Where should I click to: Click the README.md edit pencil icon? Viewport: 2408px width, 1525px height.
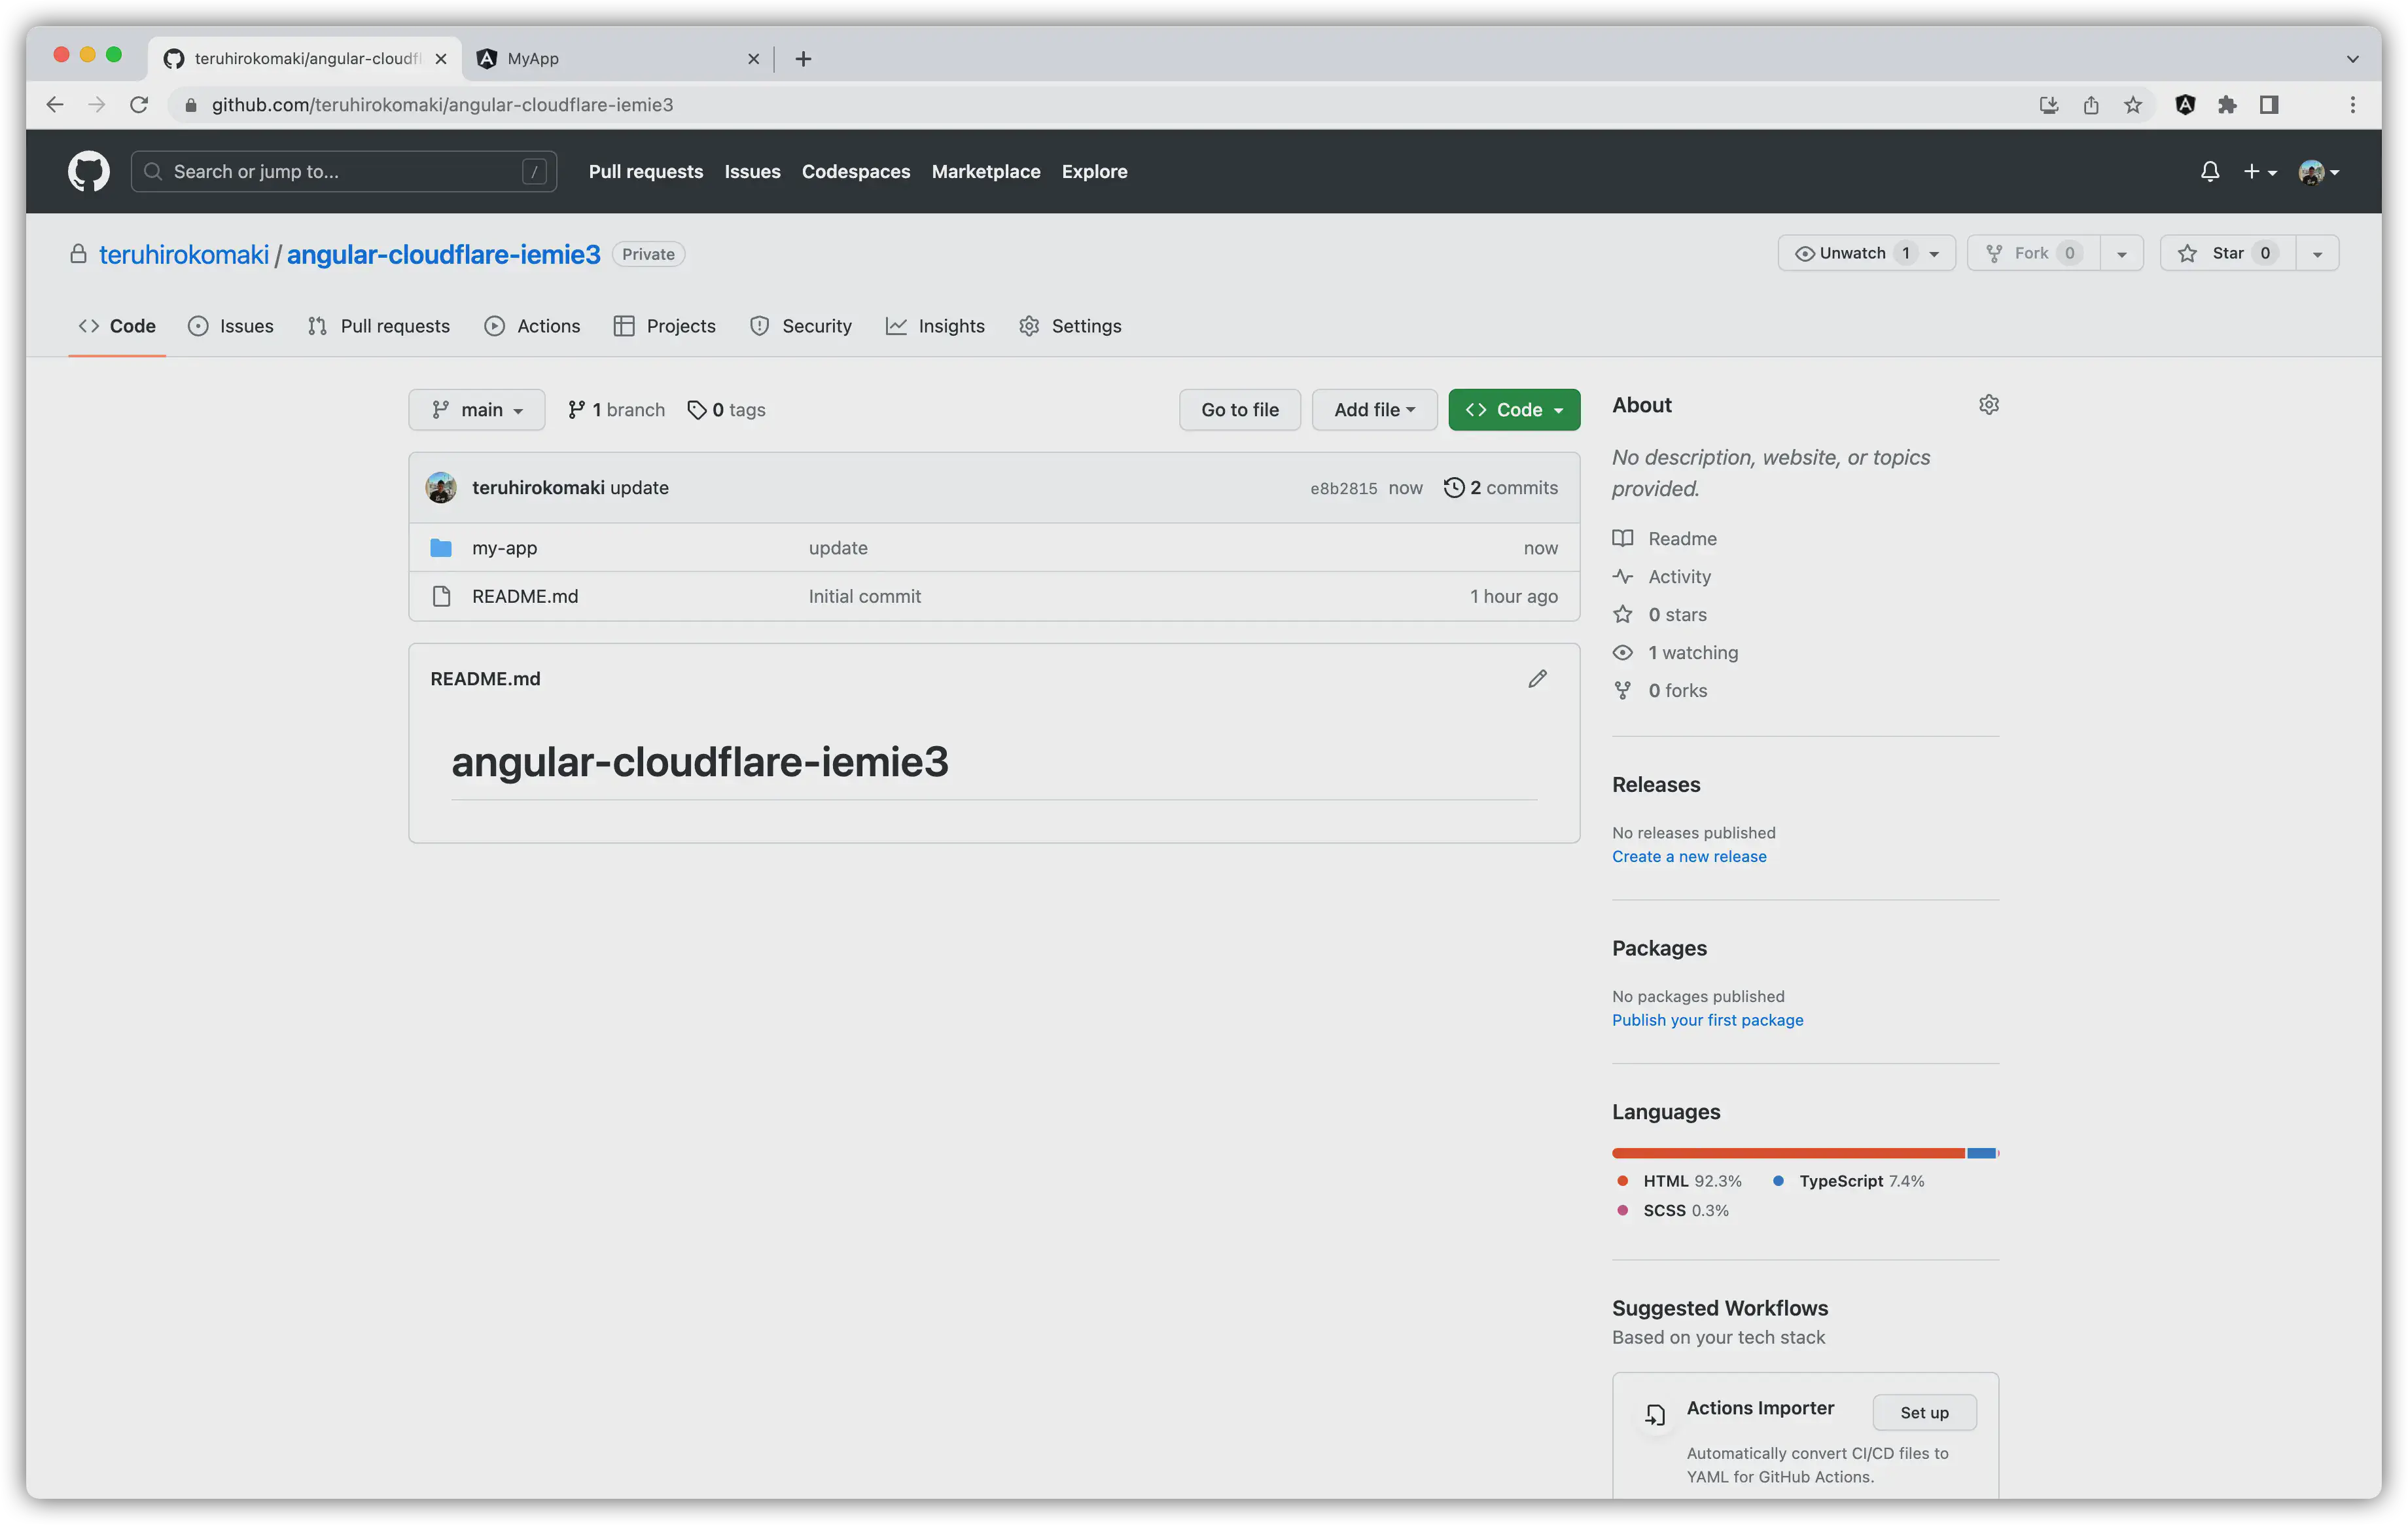pyautogui.click(x=1536, y=677)
